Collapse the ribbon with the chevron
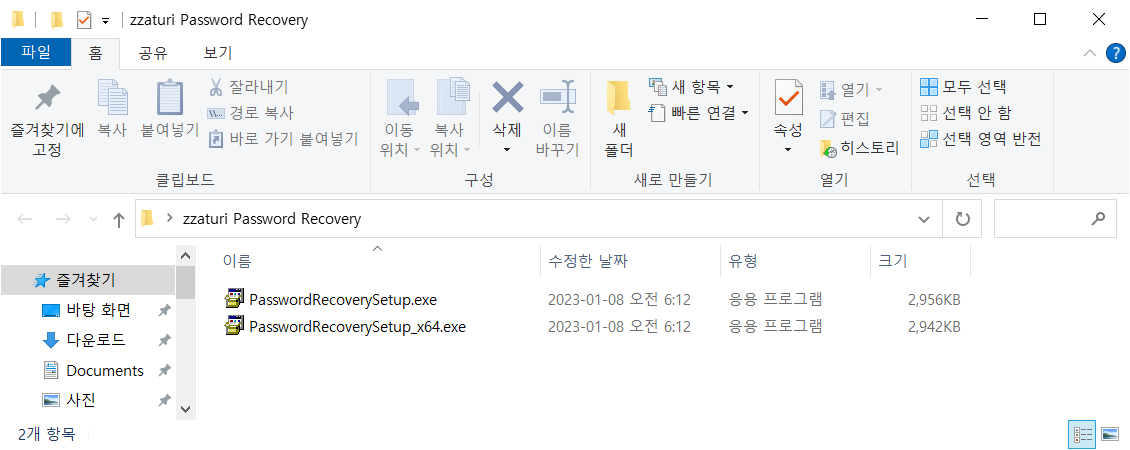 coord(1090,53)
